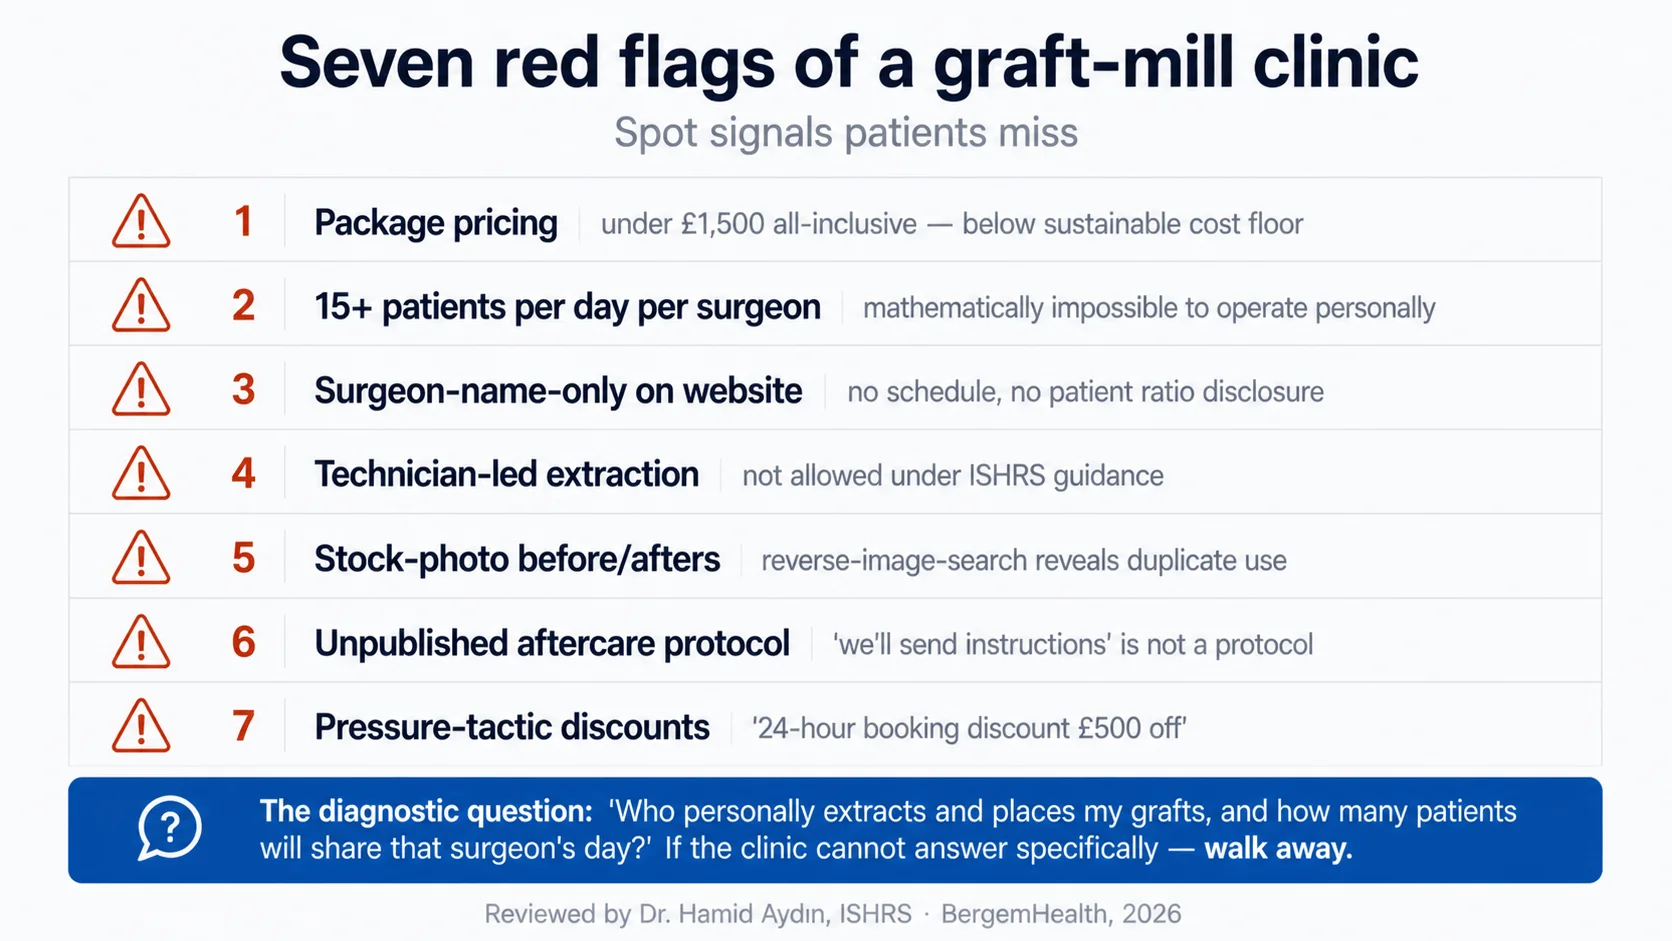Image resolution: width=1672 pixels, height=941 pixels.
Task: Select 'Unpublished aftercare protocol' heading
Action: point(552,643)
